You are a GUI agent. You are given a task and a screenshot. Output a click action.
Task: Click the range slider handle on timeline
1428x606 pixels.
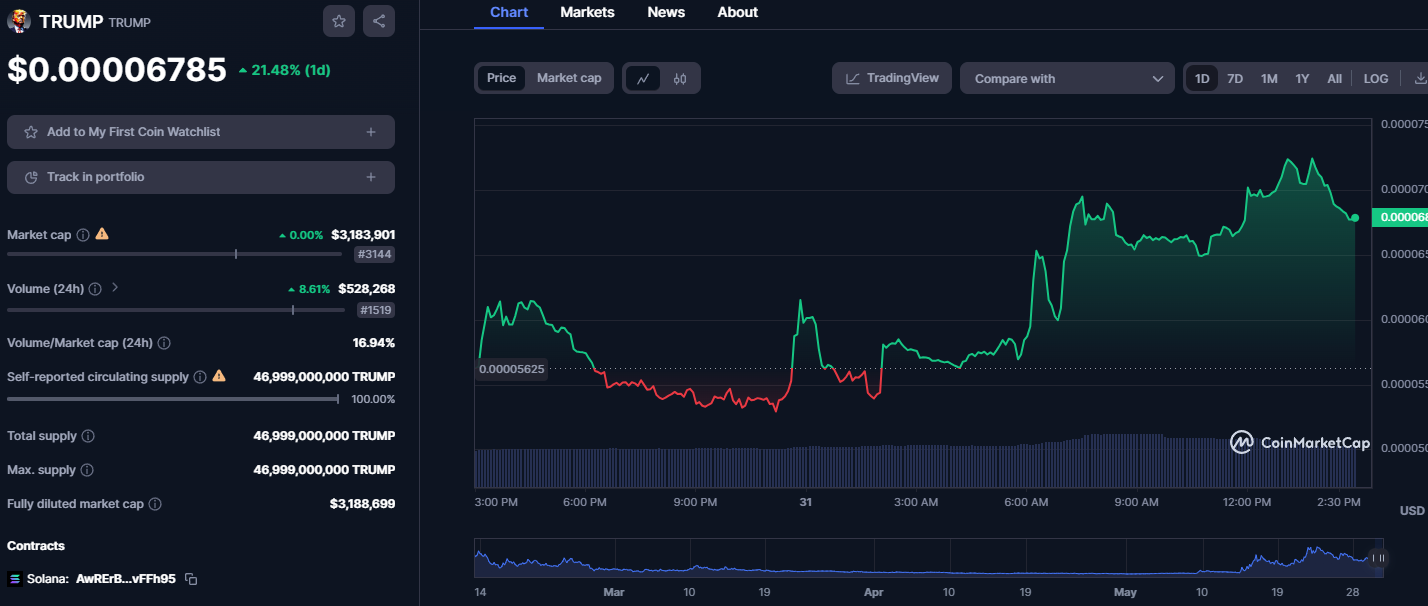point(1378,558)
